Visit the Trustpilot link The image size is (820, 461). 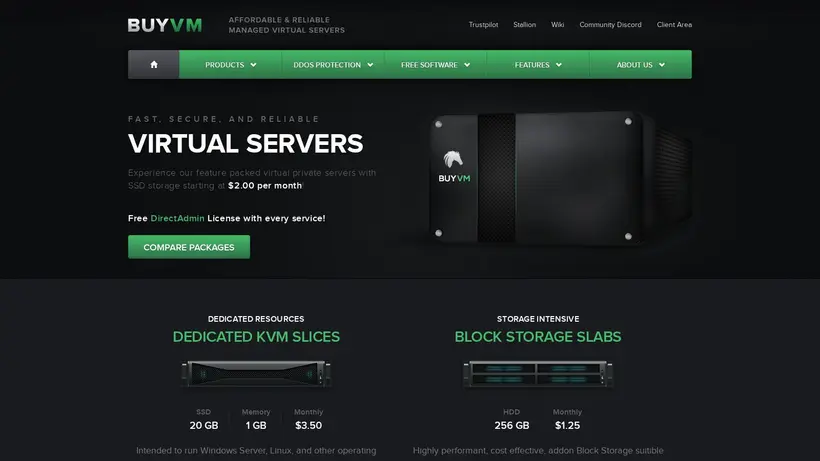tap(483, 25)
